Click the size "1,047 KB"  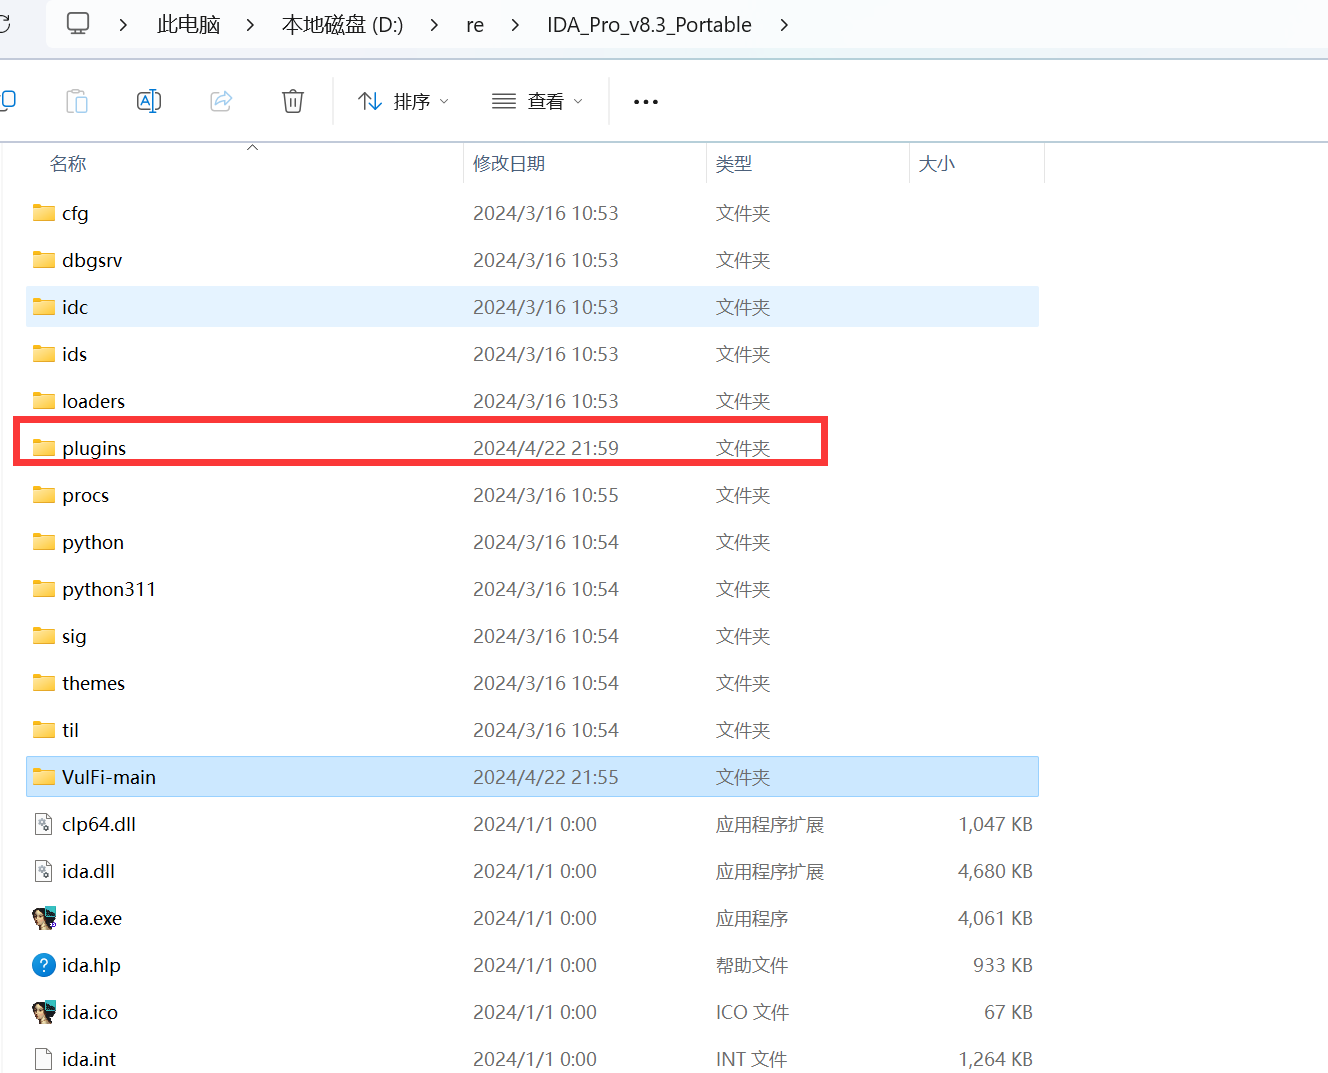(995, 824)
